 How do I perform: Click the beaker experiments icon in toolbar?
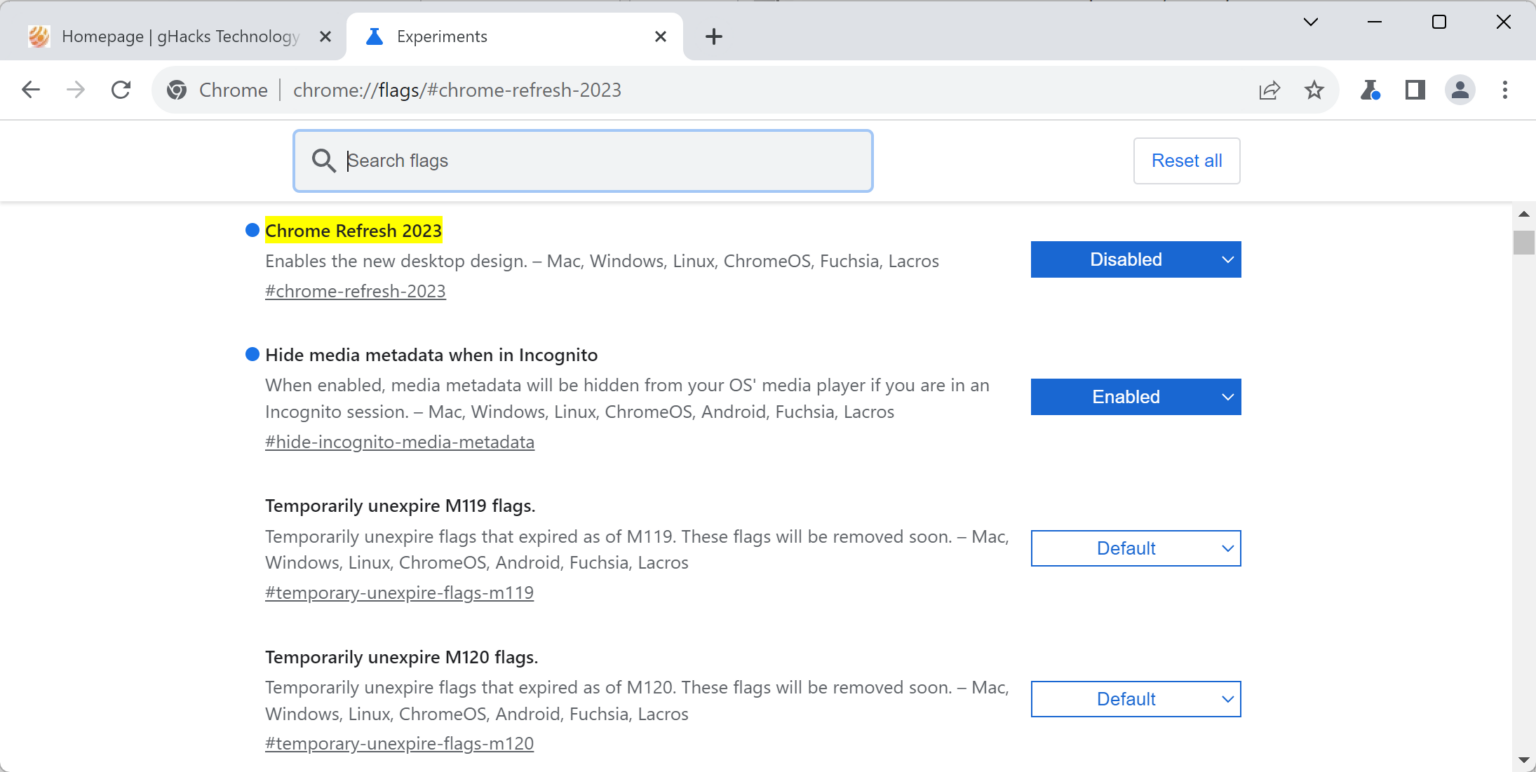coord(1370,90)
